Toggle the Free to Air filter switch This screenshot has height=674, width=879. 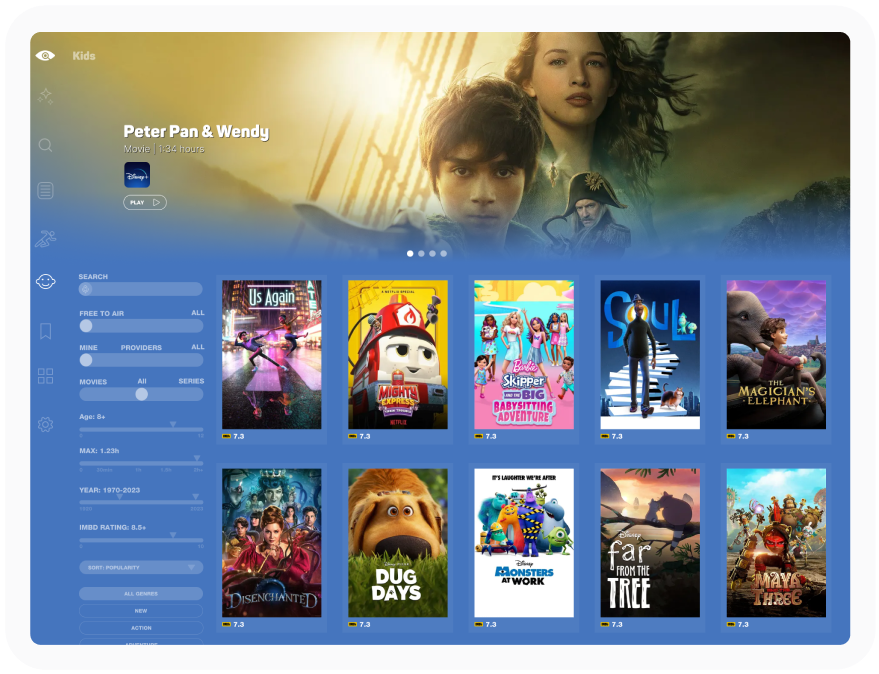tap(86, 325)
